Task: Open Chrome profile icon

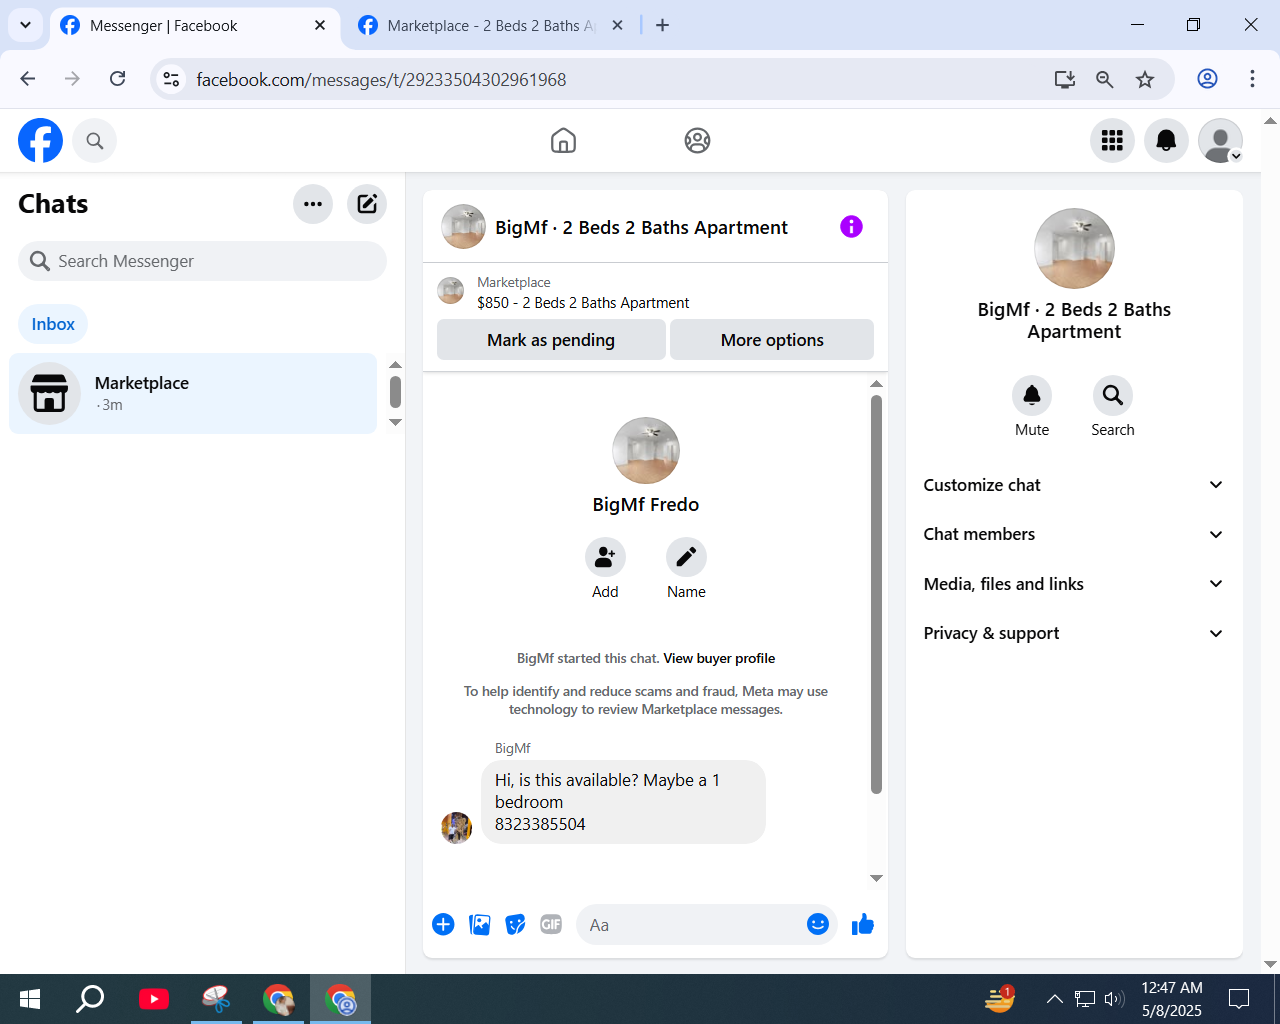Action: point(1208,79)
